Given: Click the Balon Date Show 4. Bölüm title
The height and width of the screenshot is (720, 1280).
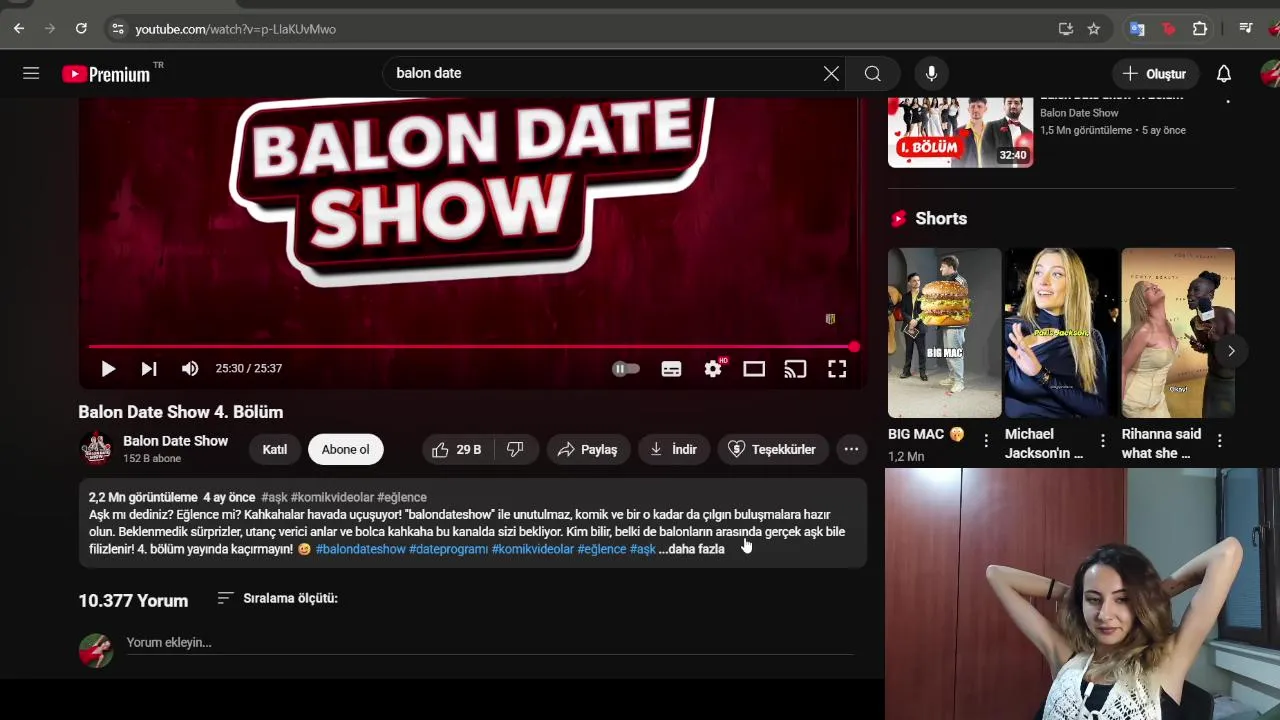Looking at the screenshot, I should 181,412.
